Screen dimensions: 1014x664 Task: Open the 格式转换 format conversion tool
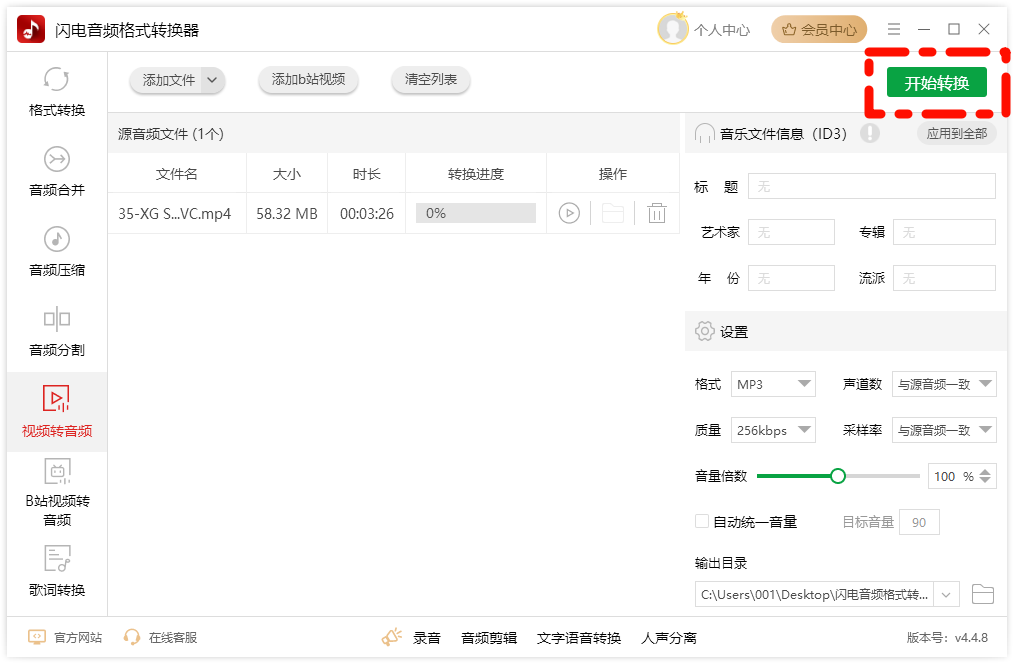click(57, 92)
